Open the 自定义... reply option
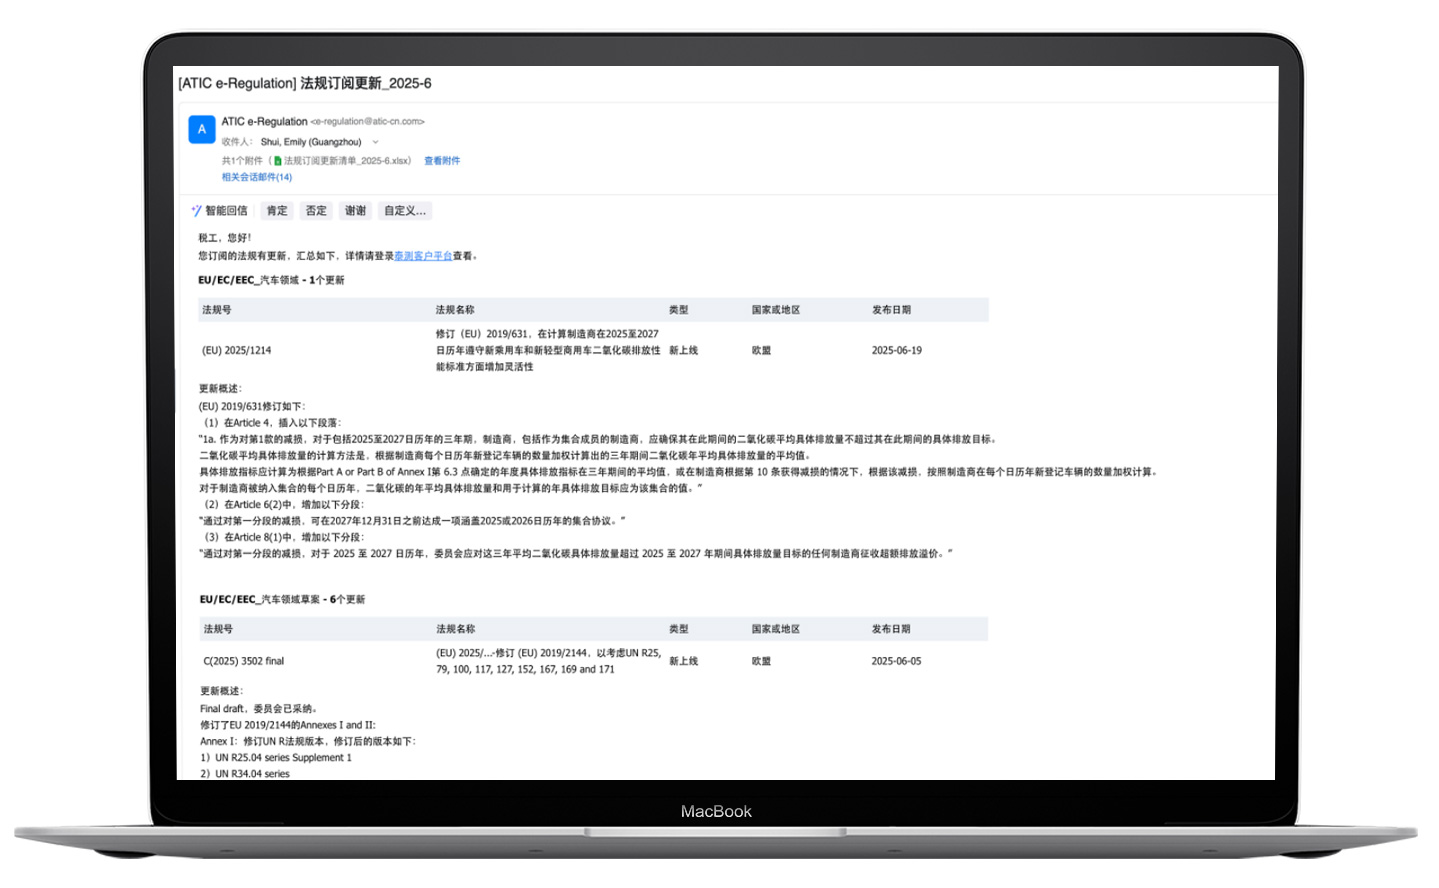The image size is (1439, 888). tap(405, 211)
